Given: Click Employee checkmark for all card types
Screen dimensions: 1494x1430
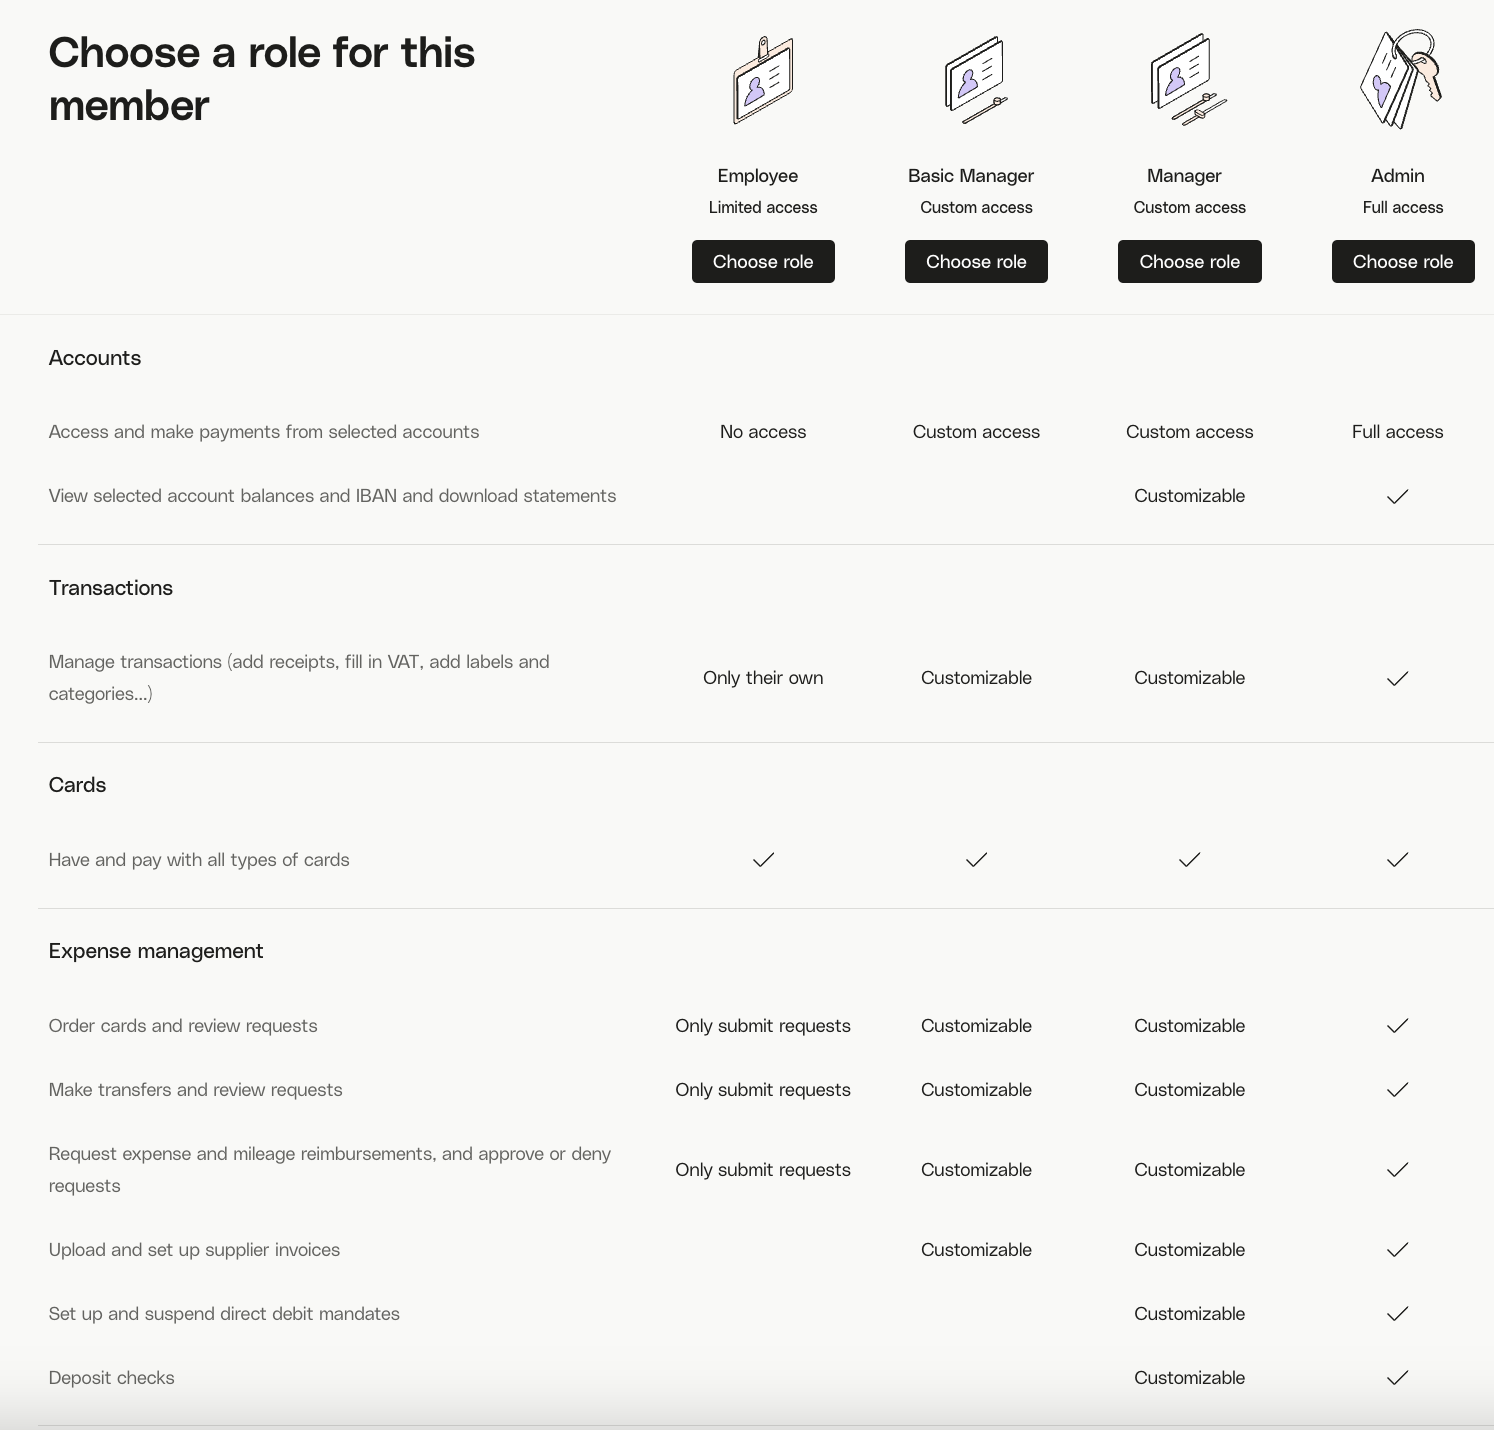Looking at the screenshot, I should pos(763,860).
